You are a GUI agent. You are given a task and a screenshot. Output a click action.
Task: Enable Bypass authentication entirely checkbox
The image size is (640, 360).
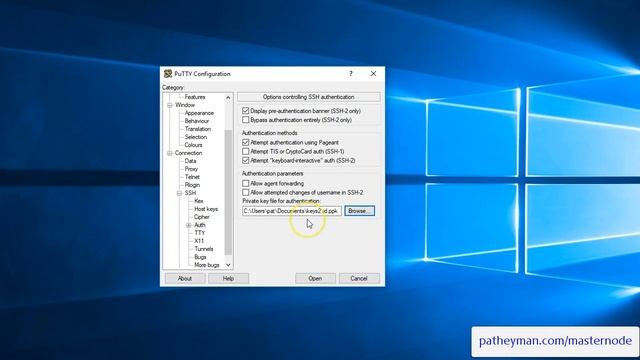[x=245, y=120]
